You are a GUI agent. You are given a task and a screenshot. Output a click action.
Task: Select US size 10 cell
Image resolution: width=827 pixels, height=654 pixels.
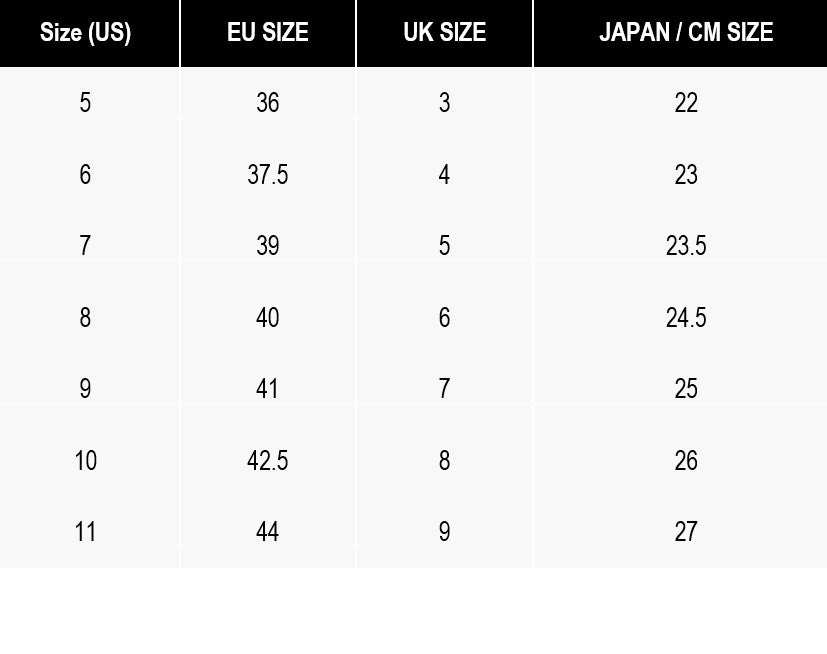pyautogui.click(x=85, y=460)
